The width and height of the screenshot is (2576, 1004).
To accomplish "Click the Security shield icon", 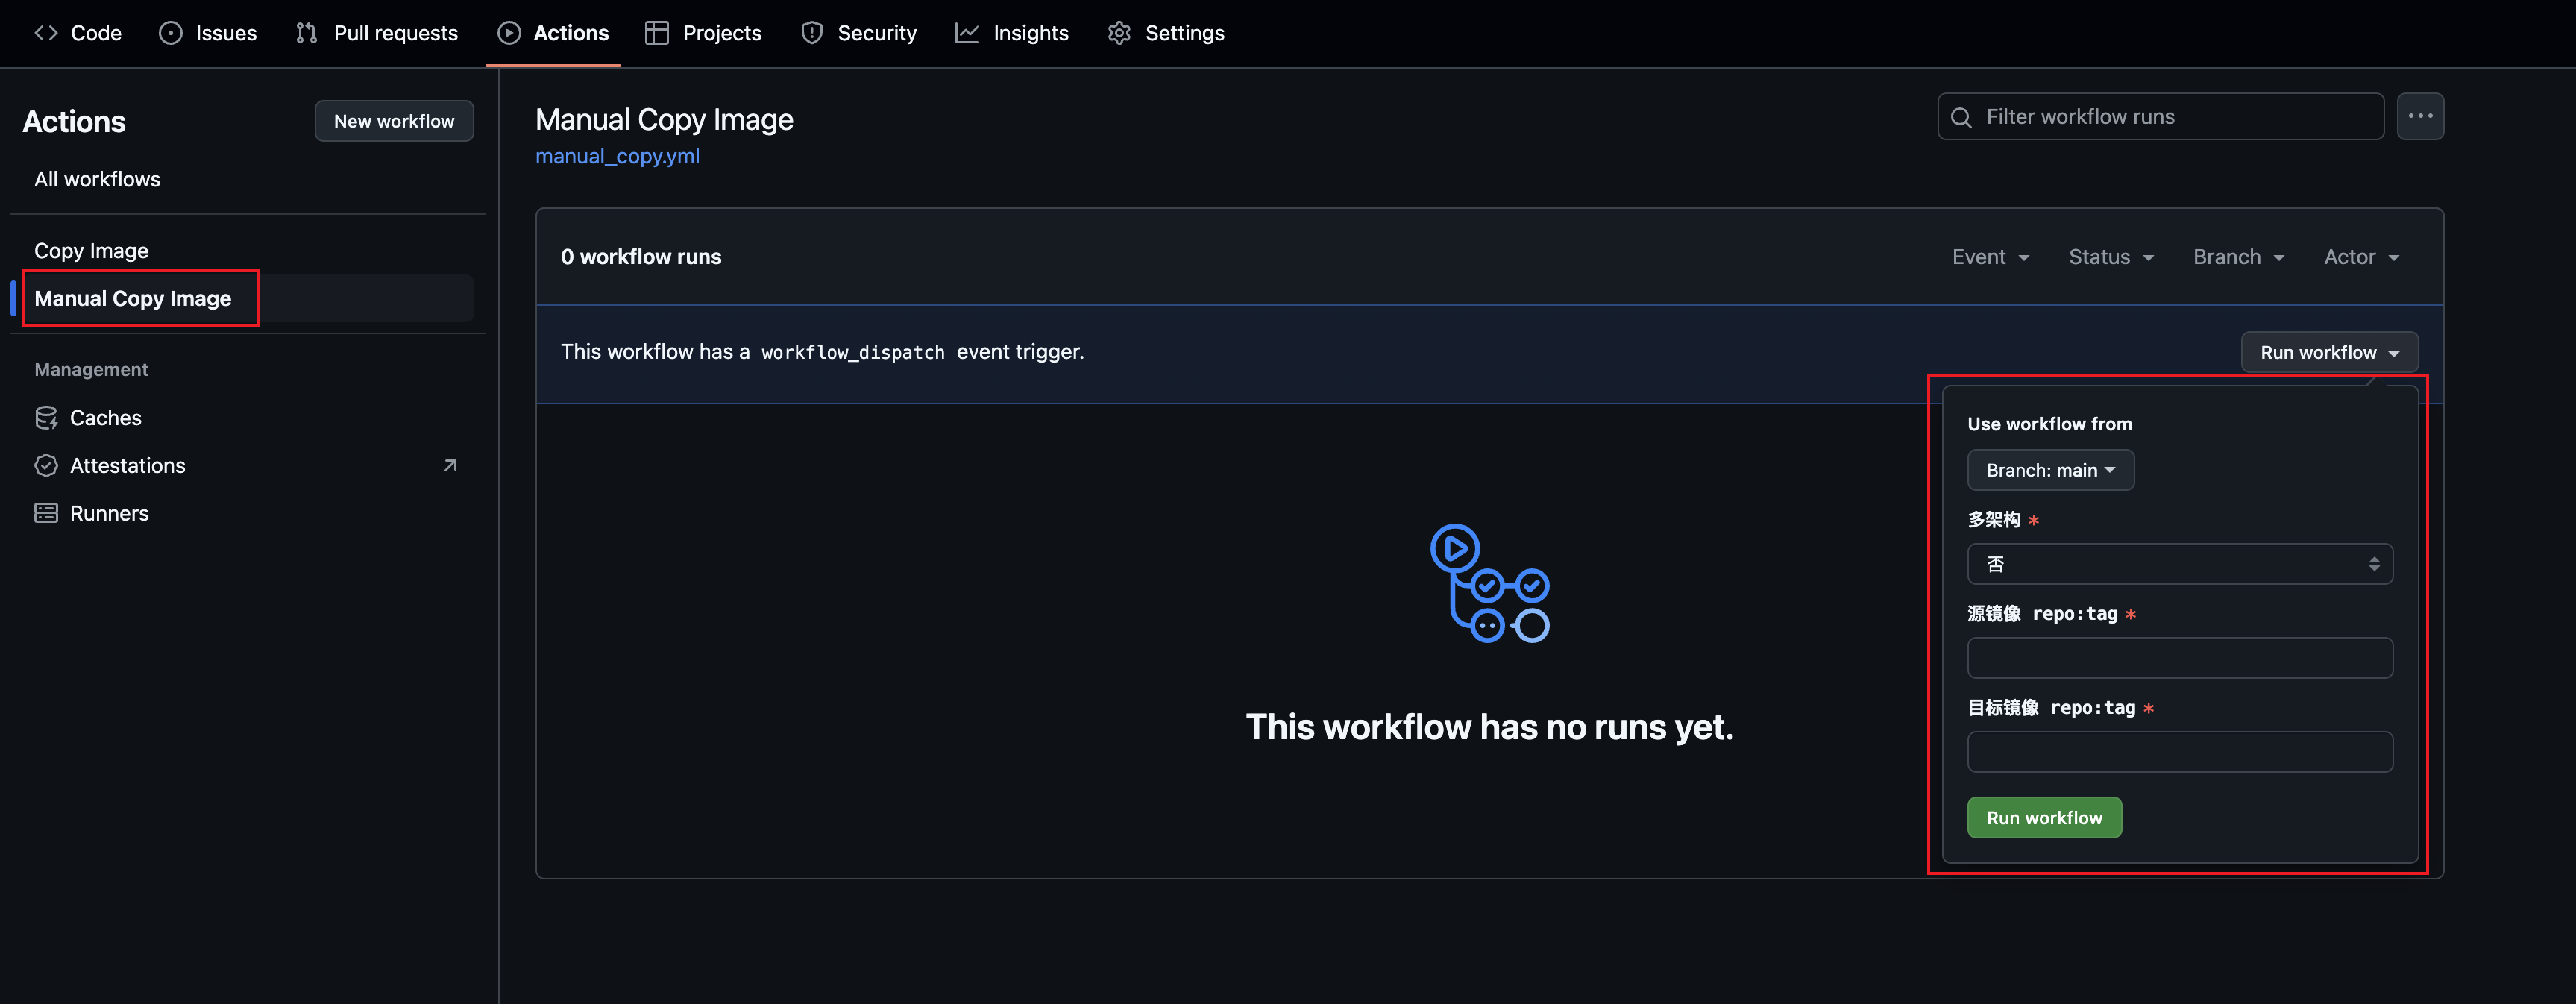I will 812,33.
